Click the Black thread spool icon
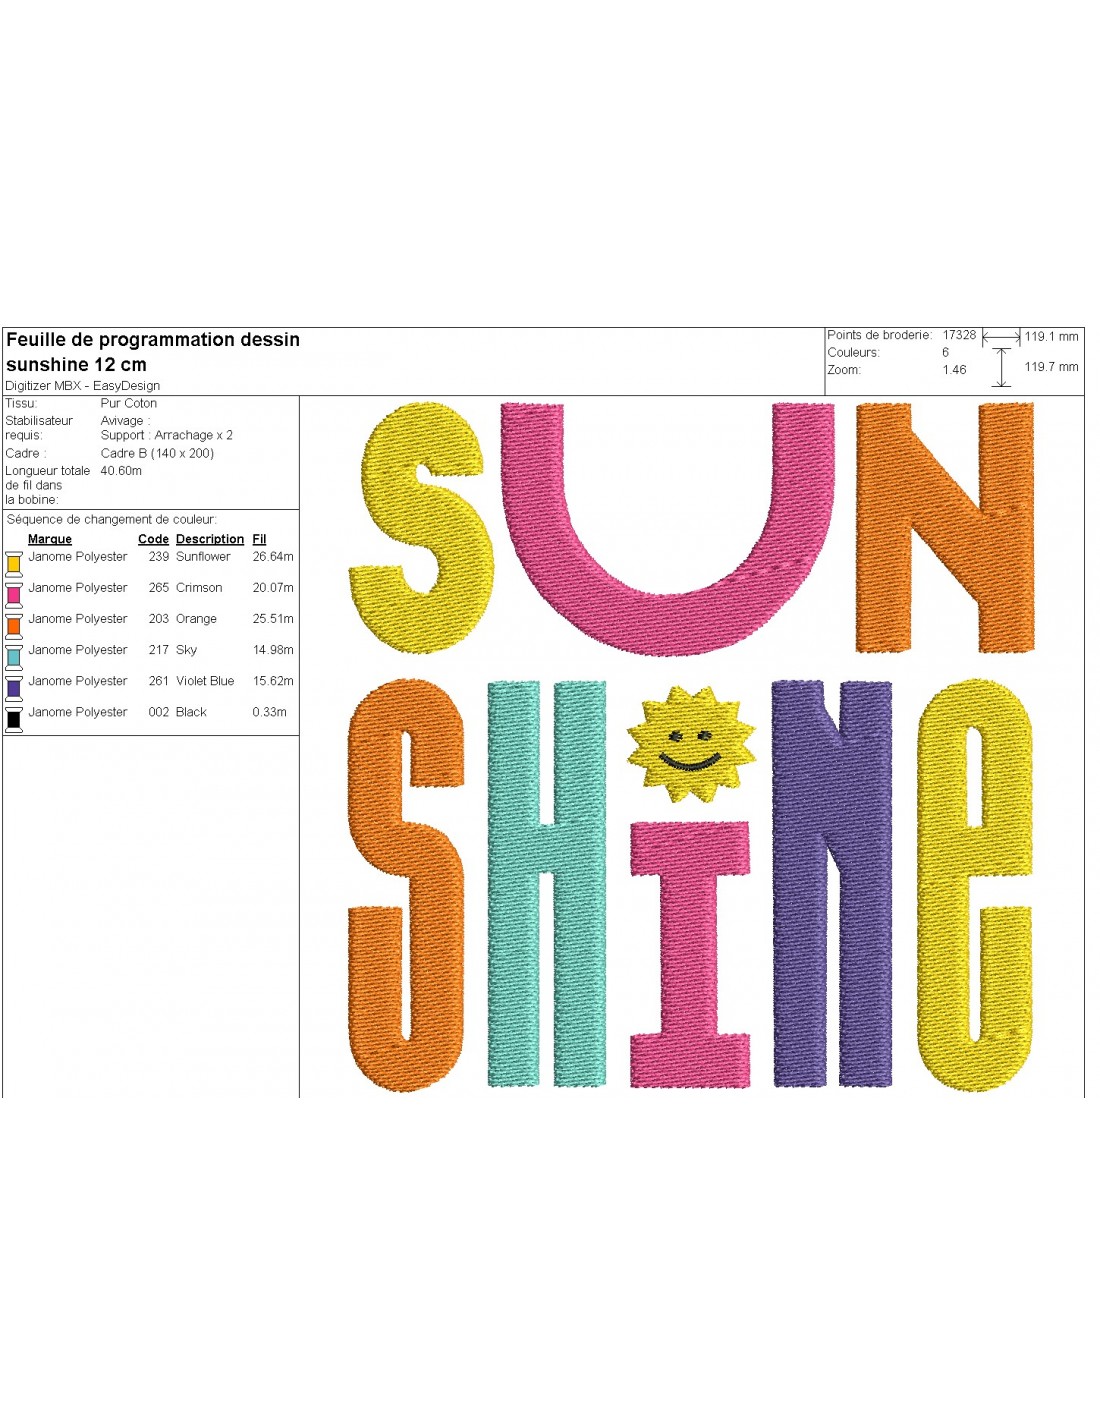Screen dimensions: 1100x1422 click(14, 718)
